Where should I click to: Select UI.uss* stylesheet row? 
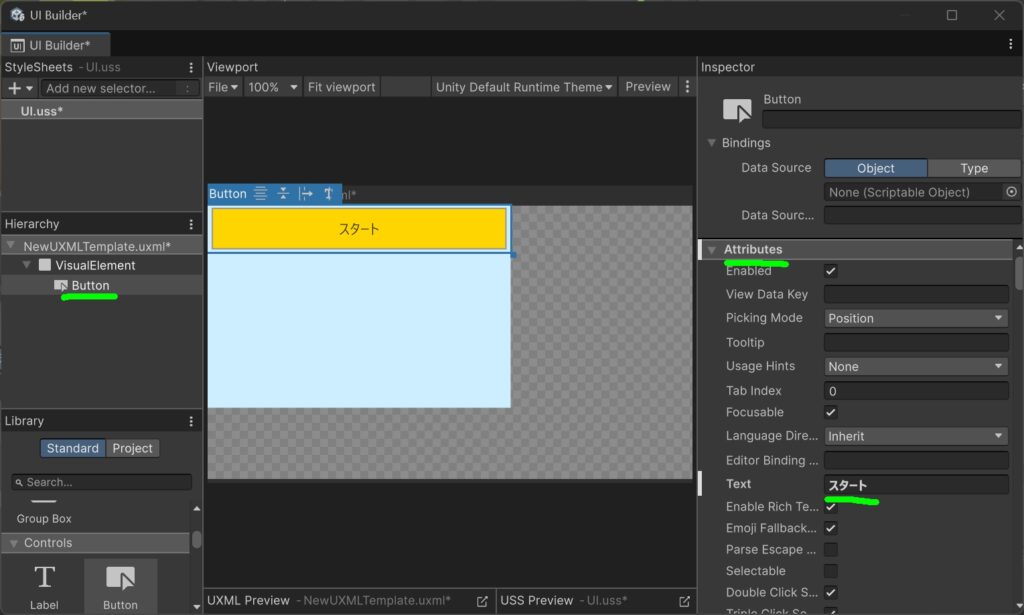tap(102, 111)
